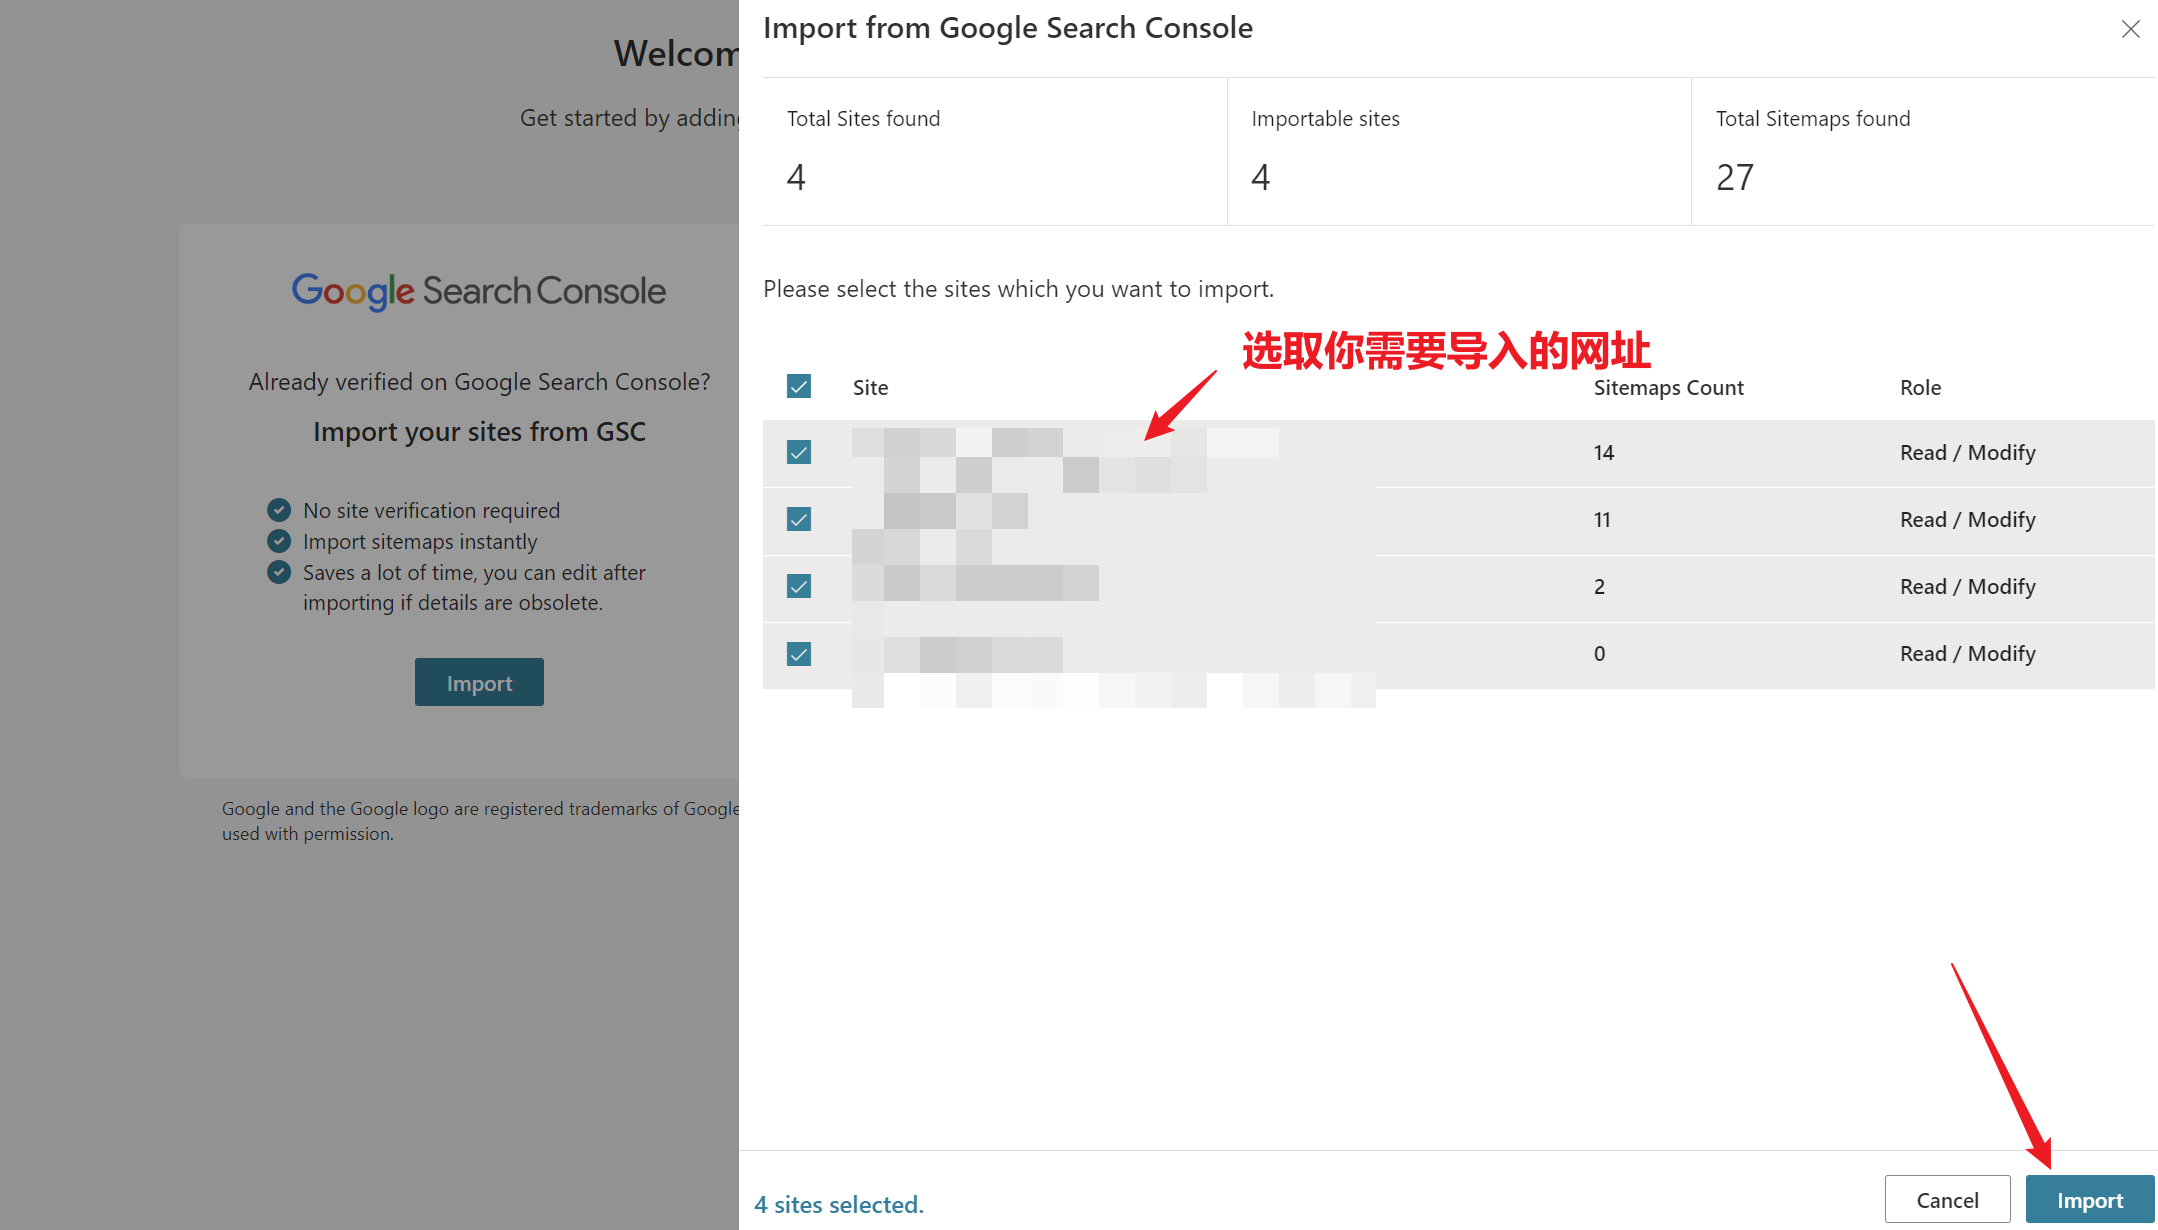Click checkmark icon beside Saves a lot of time
The image size is (2158, 1230).
pyautogui.click(x=279, y=572)
